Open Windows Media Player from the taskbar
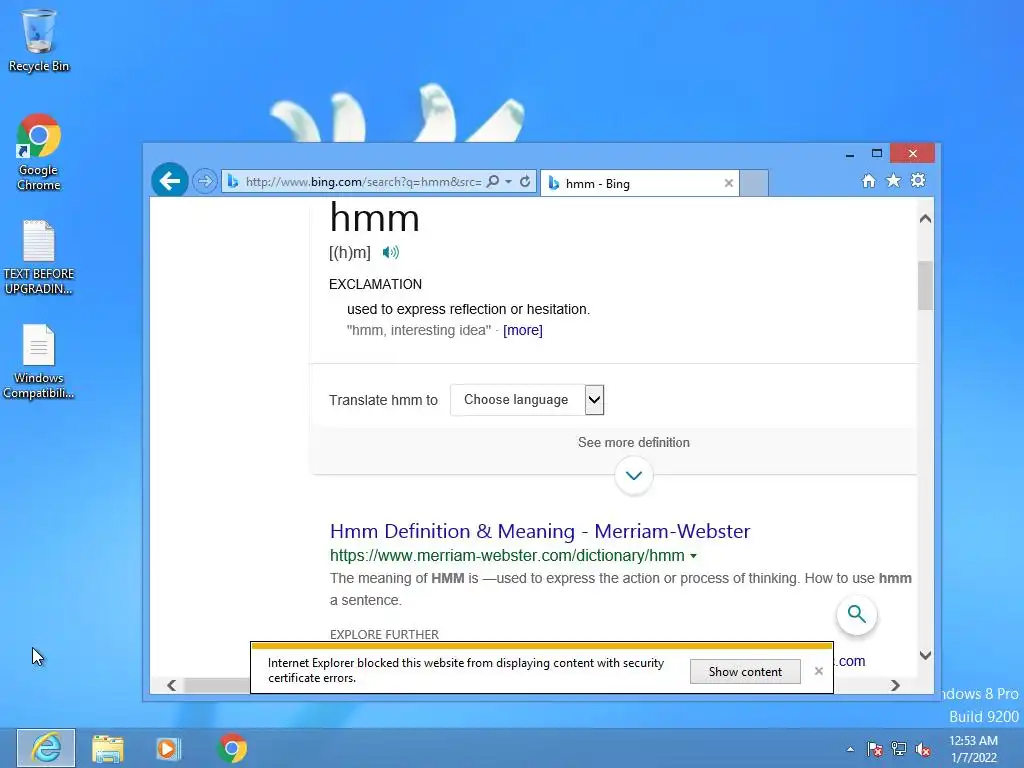Viewport: 1024px width, 768px height. [x=168, y=748]
